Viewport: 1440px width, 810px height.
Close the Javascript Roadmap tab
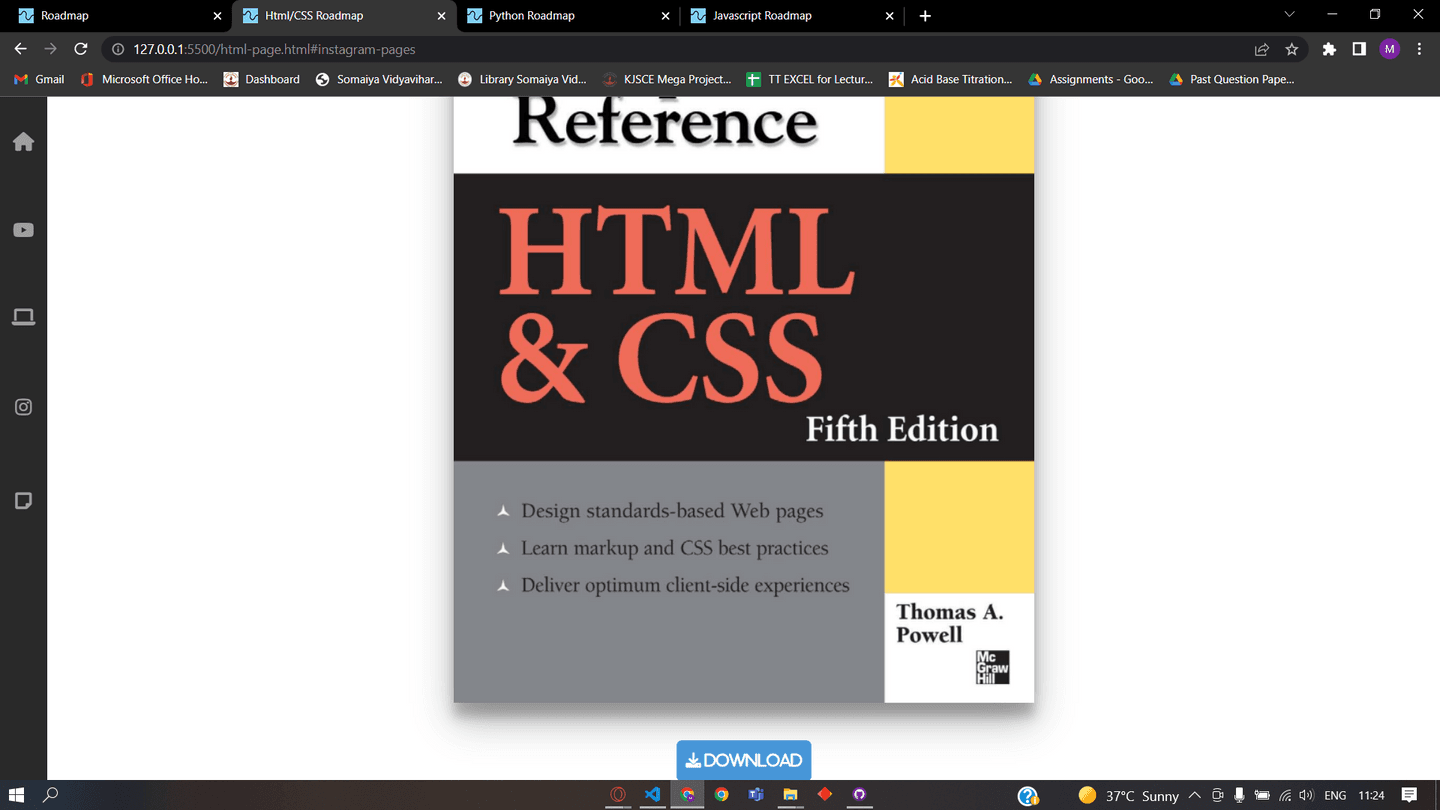click(x=890, y=16)
